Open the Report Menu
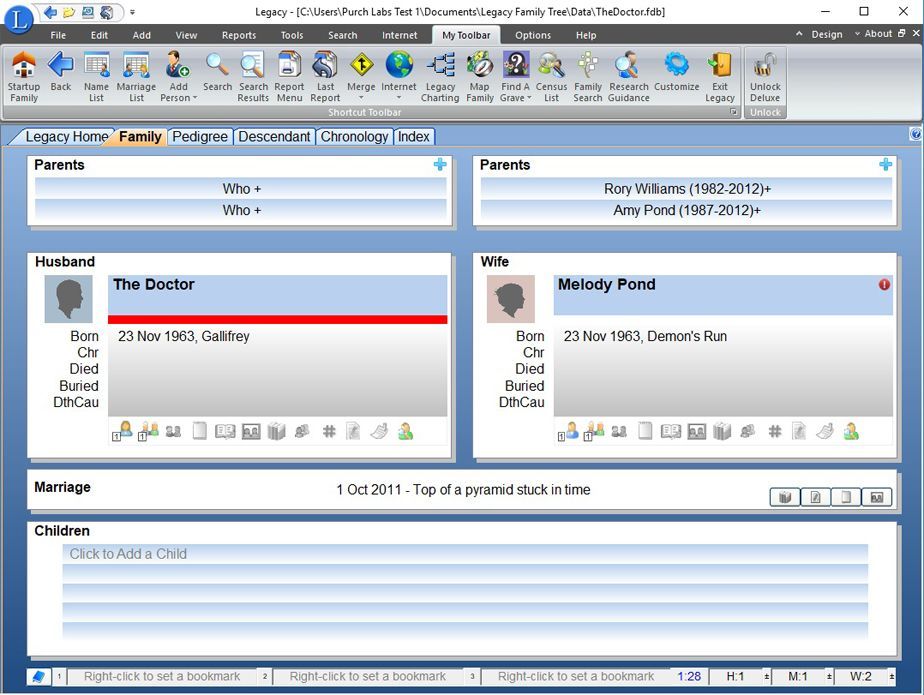924x695 pixels. pyautogui.click(x=289, y=77)
